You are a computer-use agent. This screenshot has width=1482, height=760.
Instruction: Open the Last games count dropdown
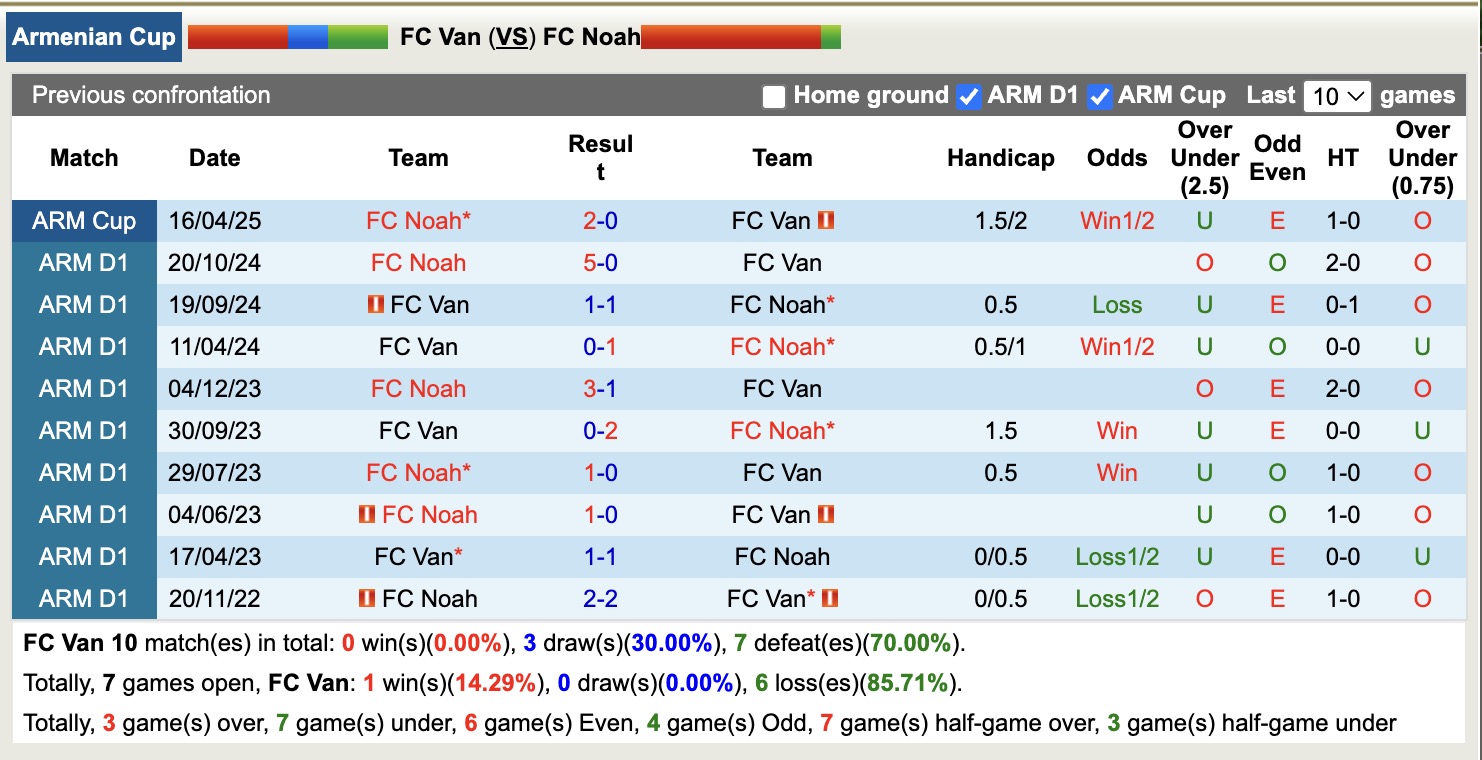1337,96
